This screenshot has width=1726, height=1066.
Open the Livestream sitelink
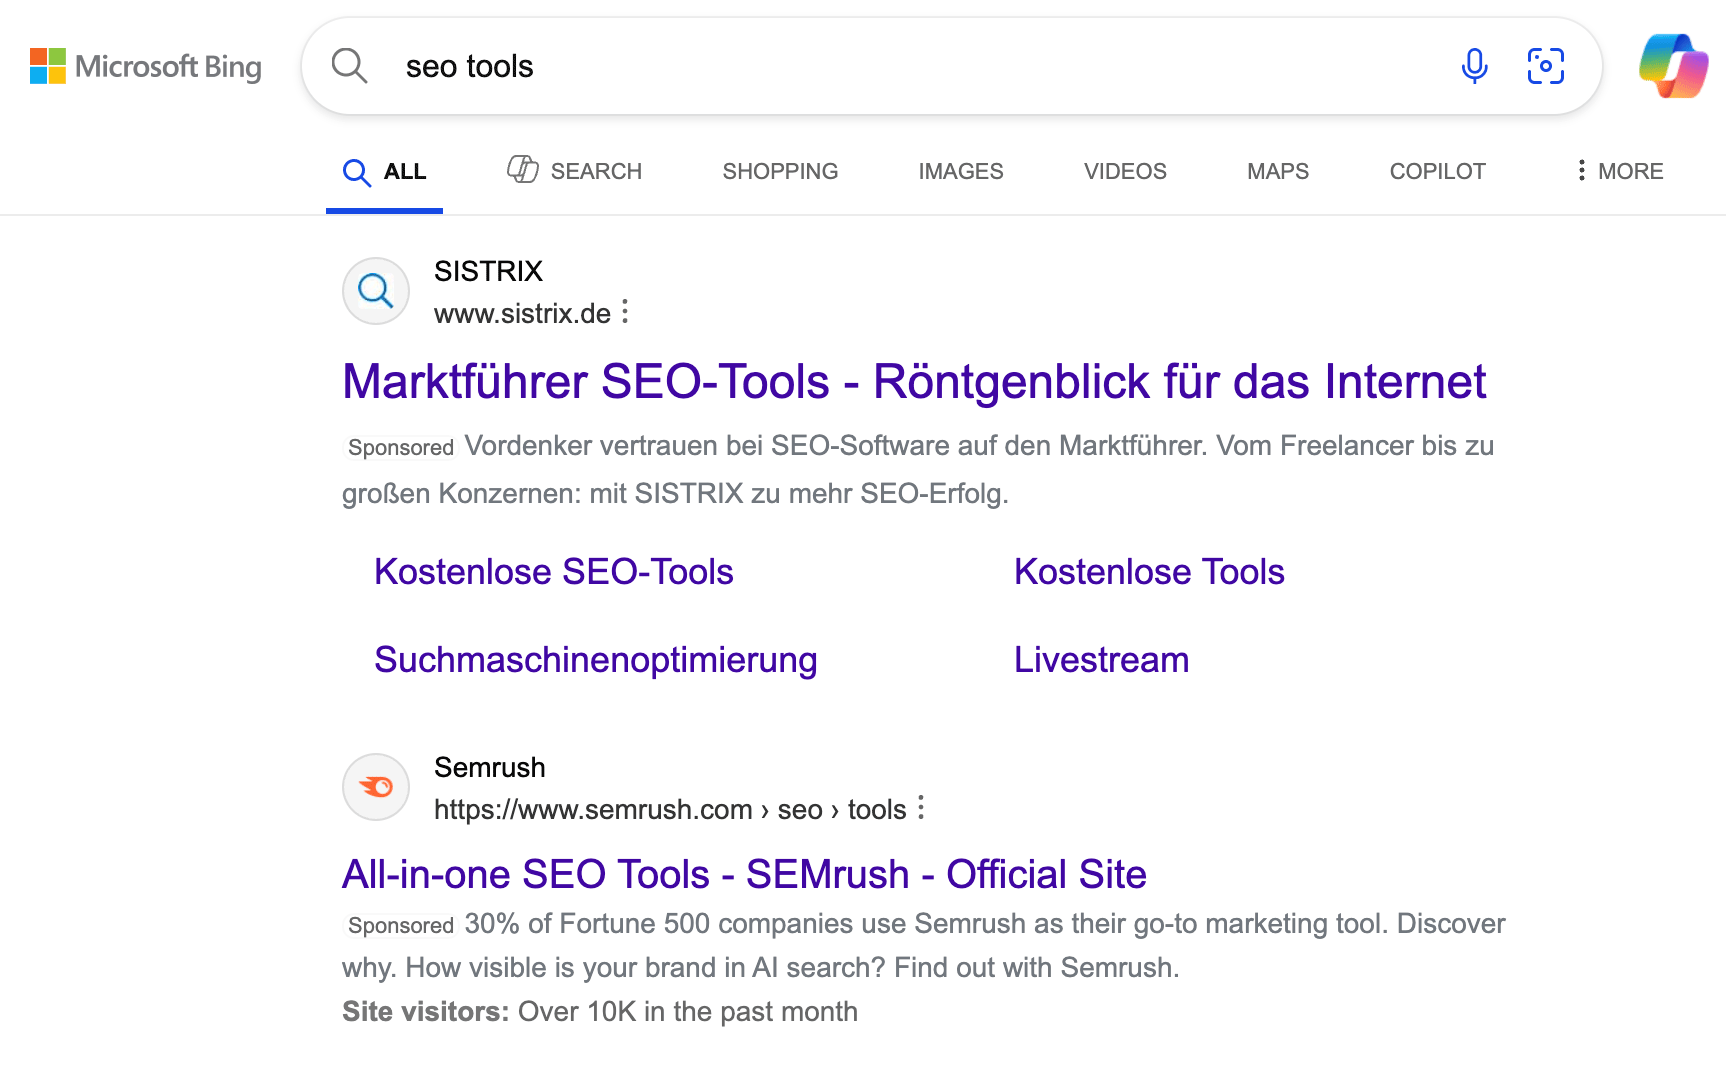click(x=1101, y=659)
